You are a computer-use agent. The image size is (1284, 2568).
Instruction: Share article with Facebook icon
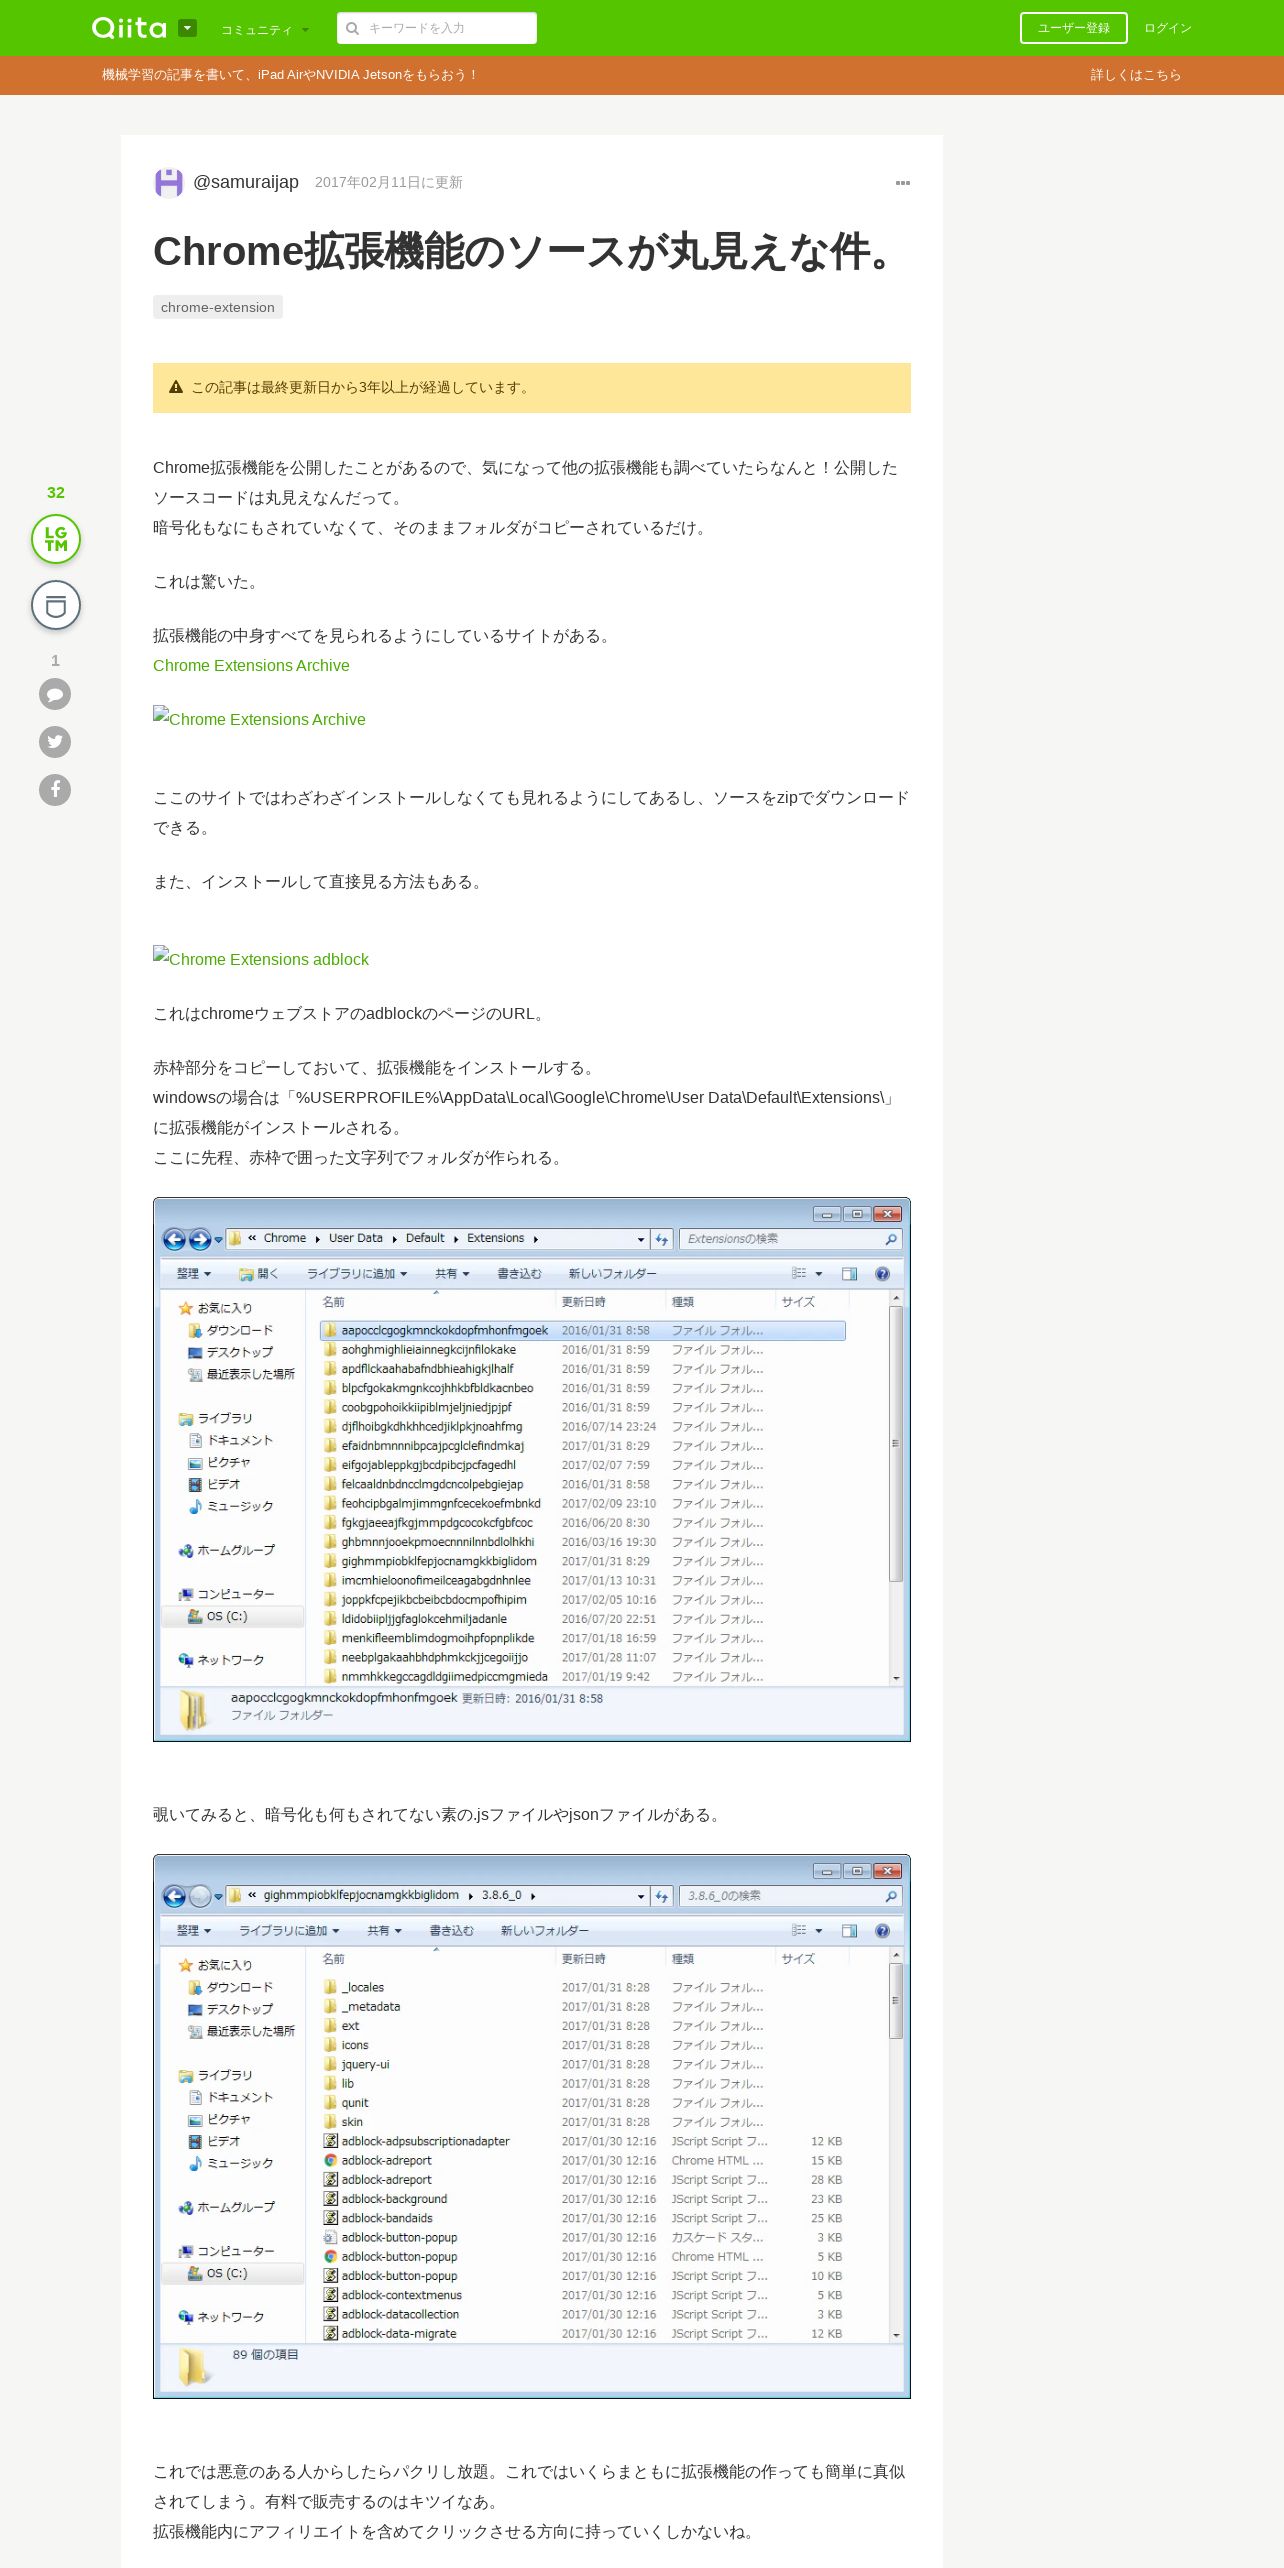click(x=55, y=790)
